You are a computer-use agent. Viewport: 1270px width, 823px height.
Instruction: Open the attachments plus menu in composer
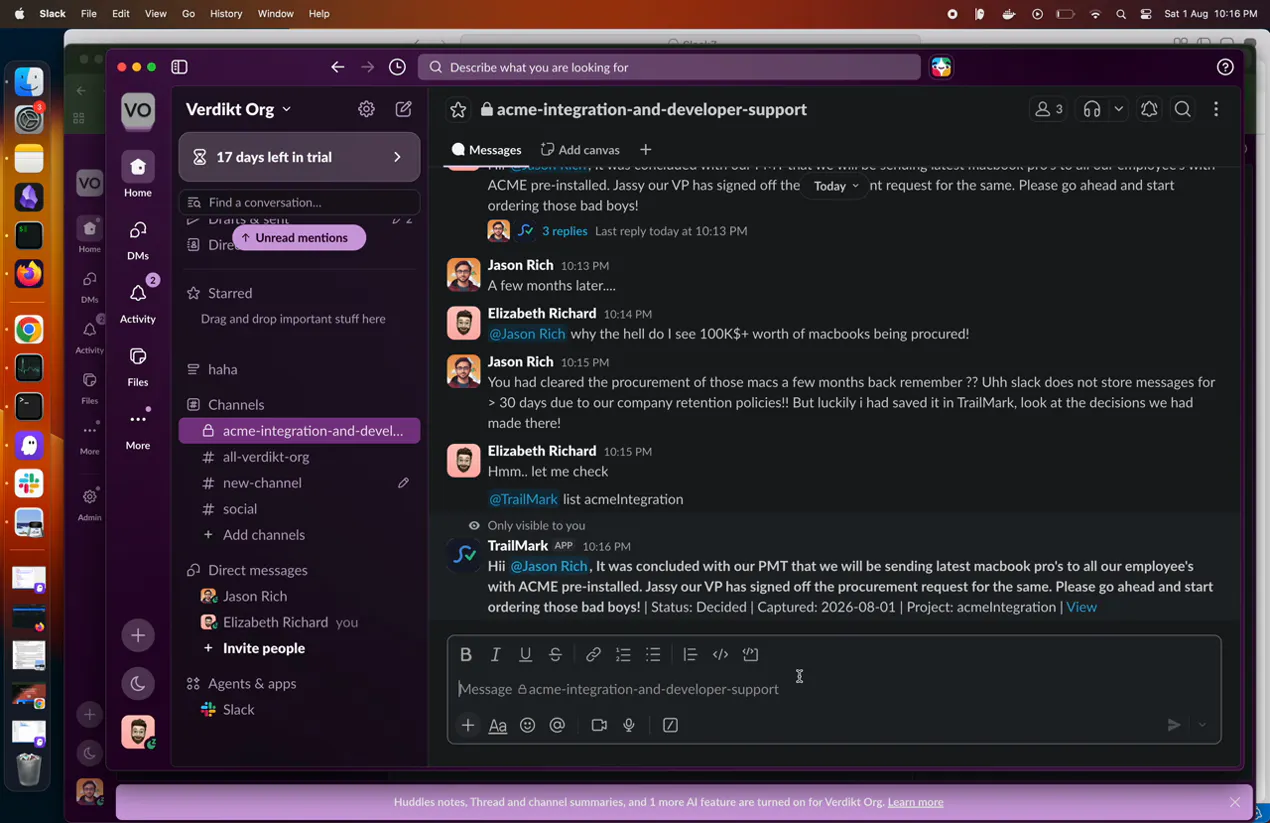tap(468, 725)
